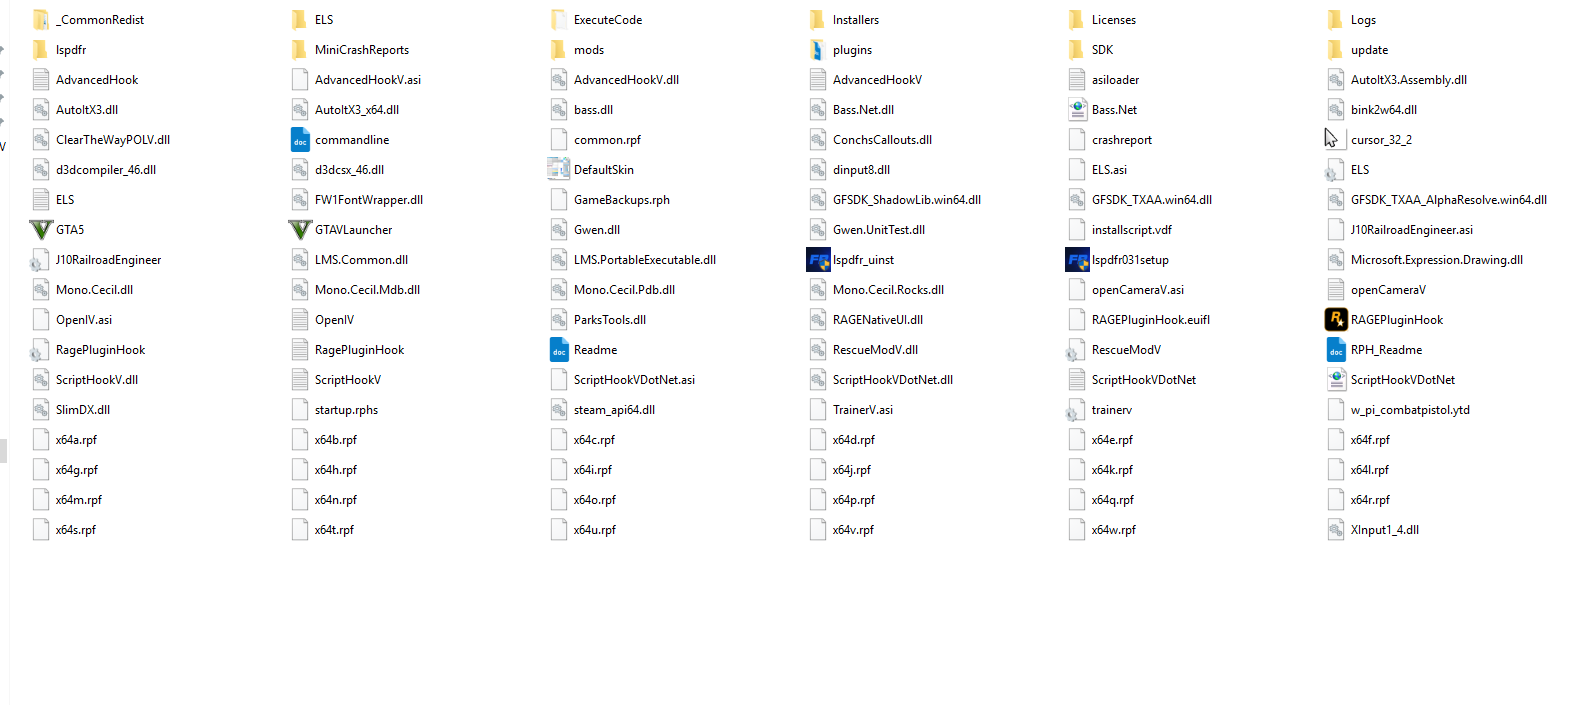Click file x64a.rpf
The image size is (1581, 705).
pos(76,440)
